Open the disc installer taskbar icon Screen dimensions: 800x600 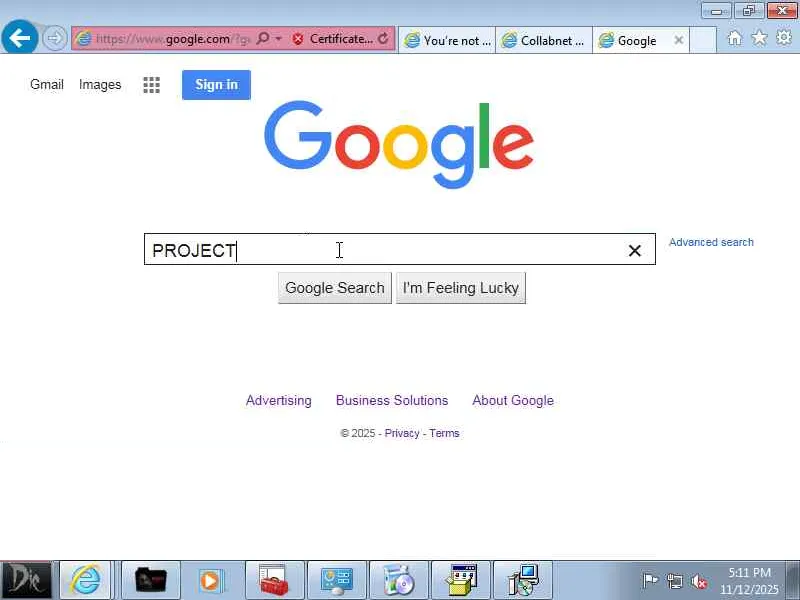[399, 580]
